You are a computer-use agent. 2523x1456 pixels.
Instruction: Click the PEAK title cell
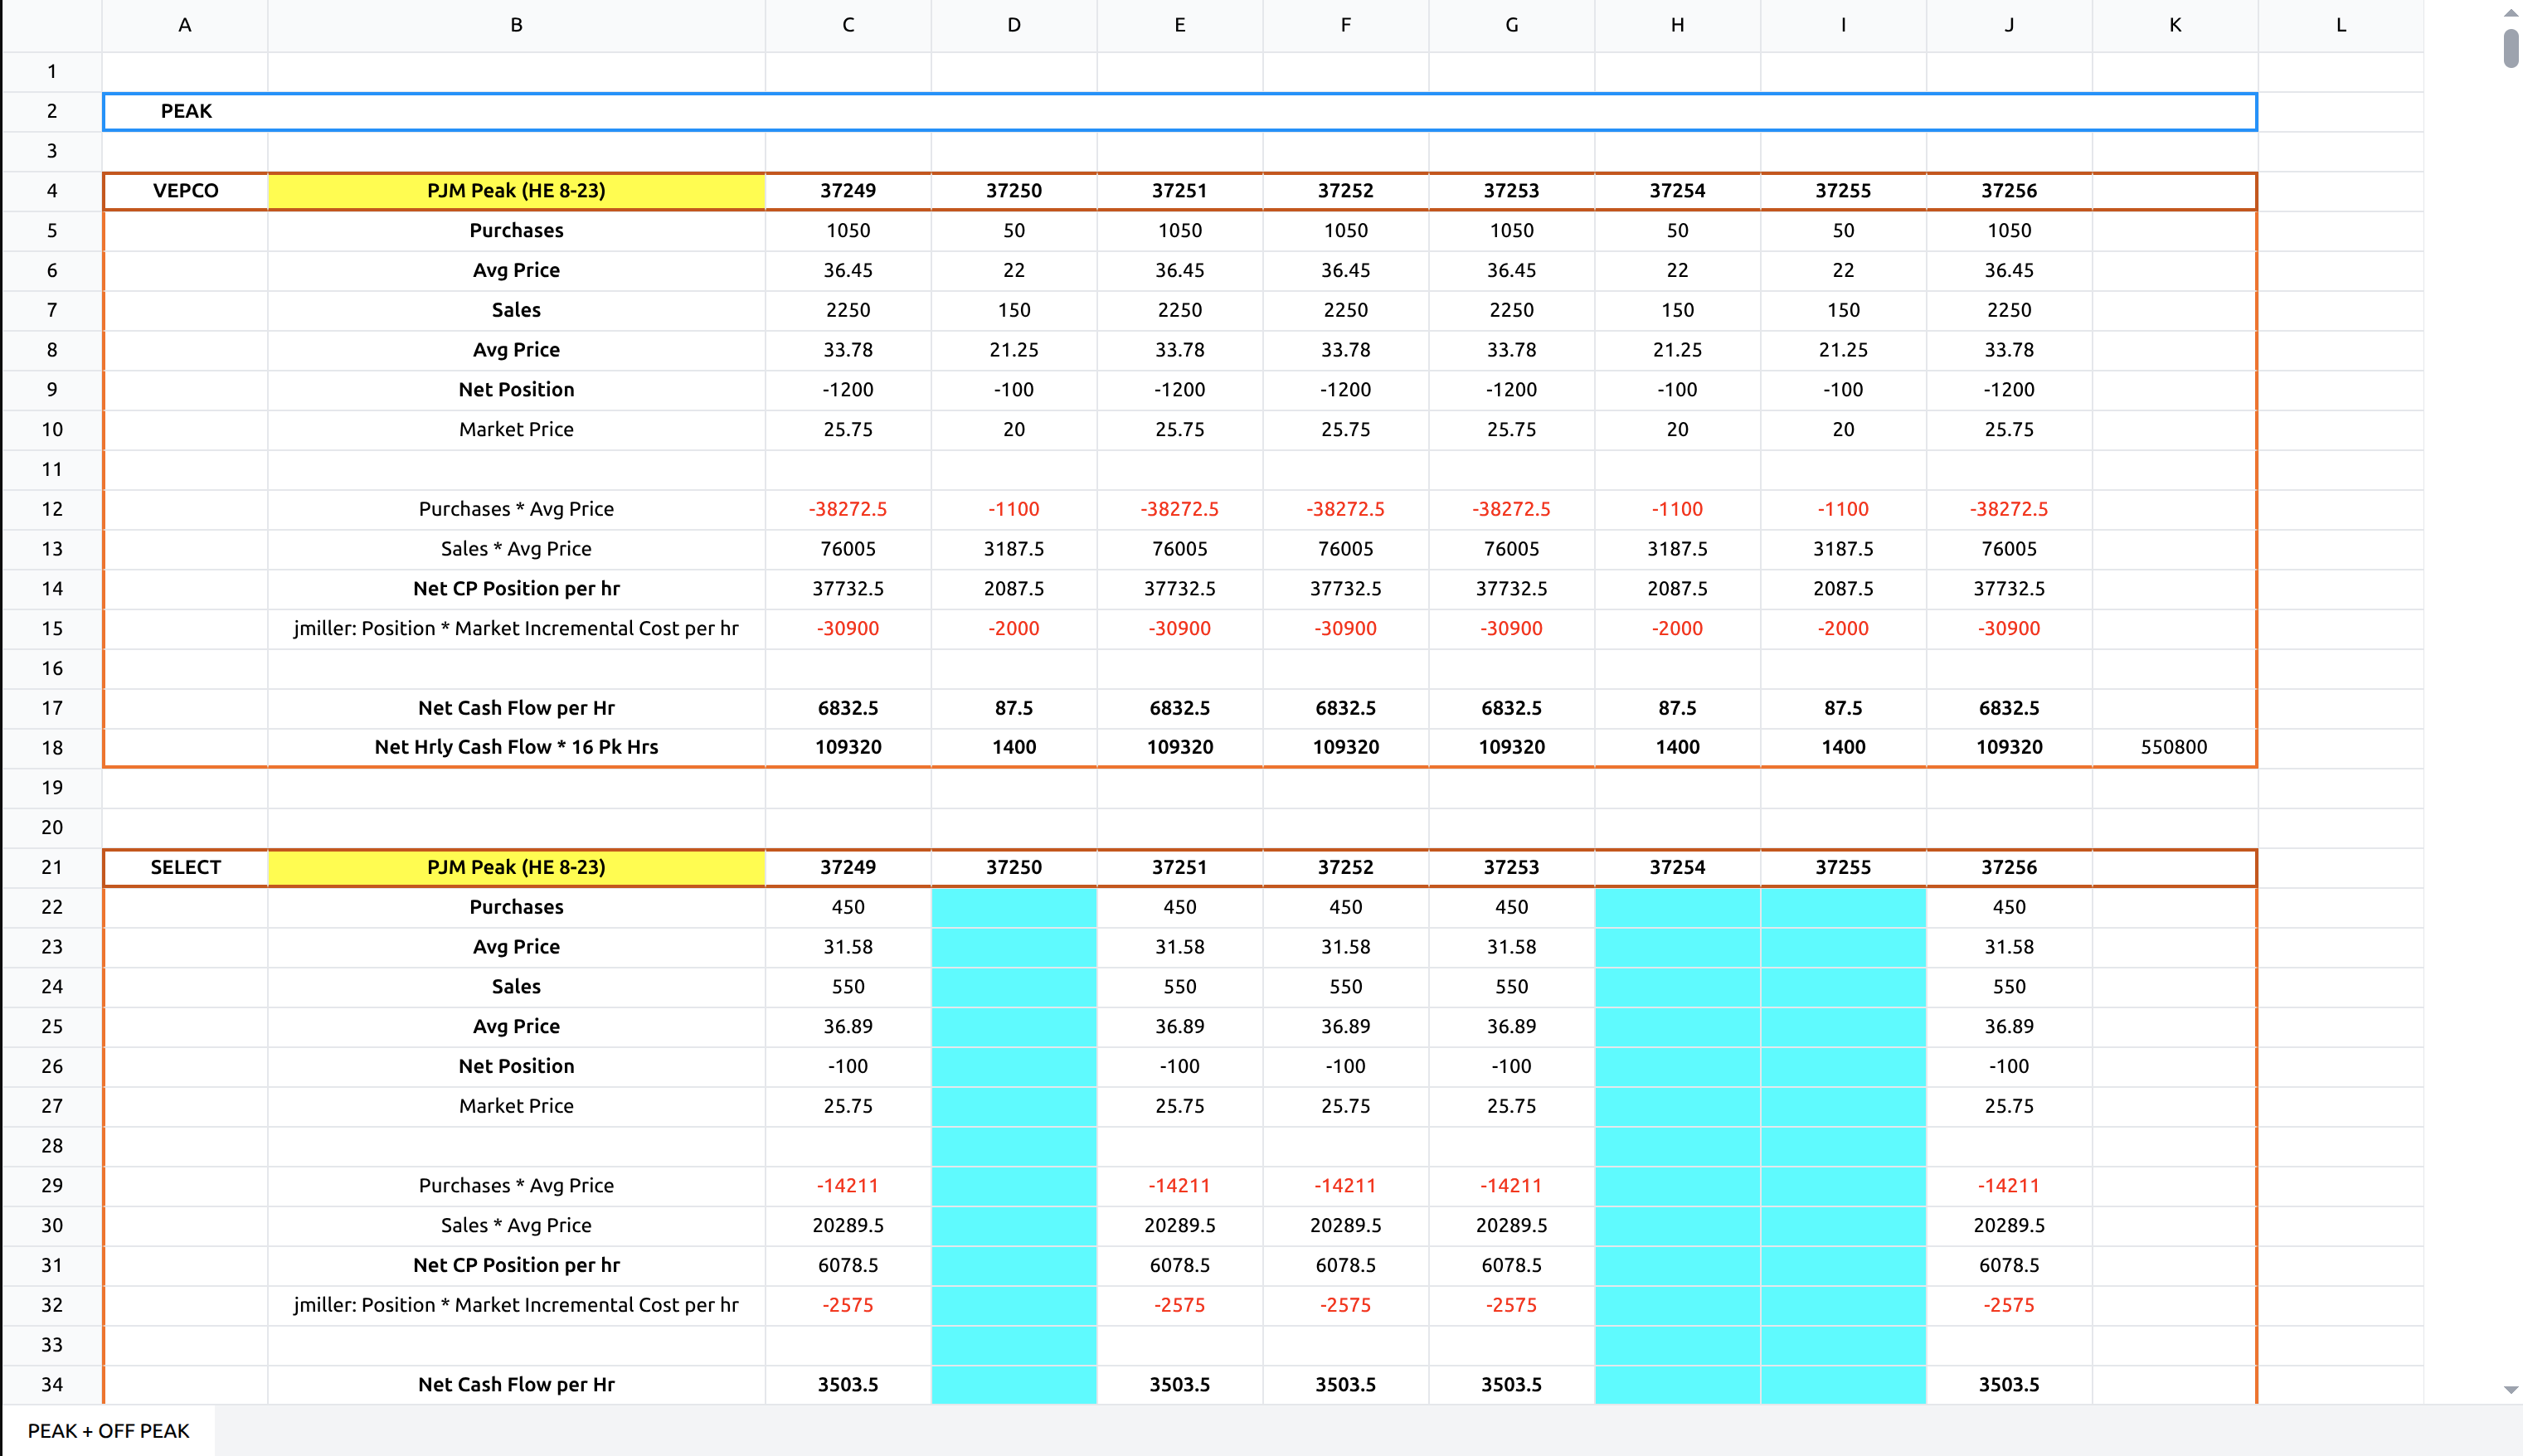(186, 111)
